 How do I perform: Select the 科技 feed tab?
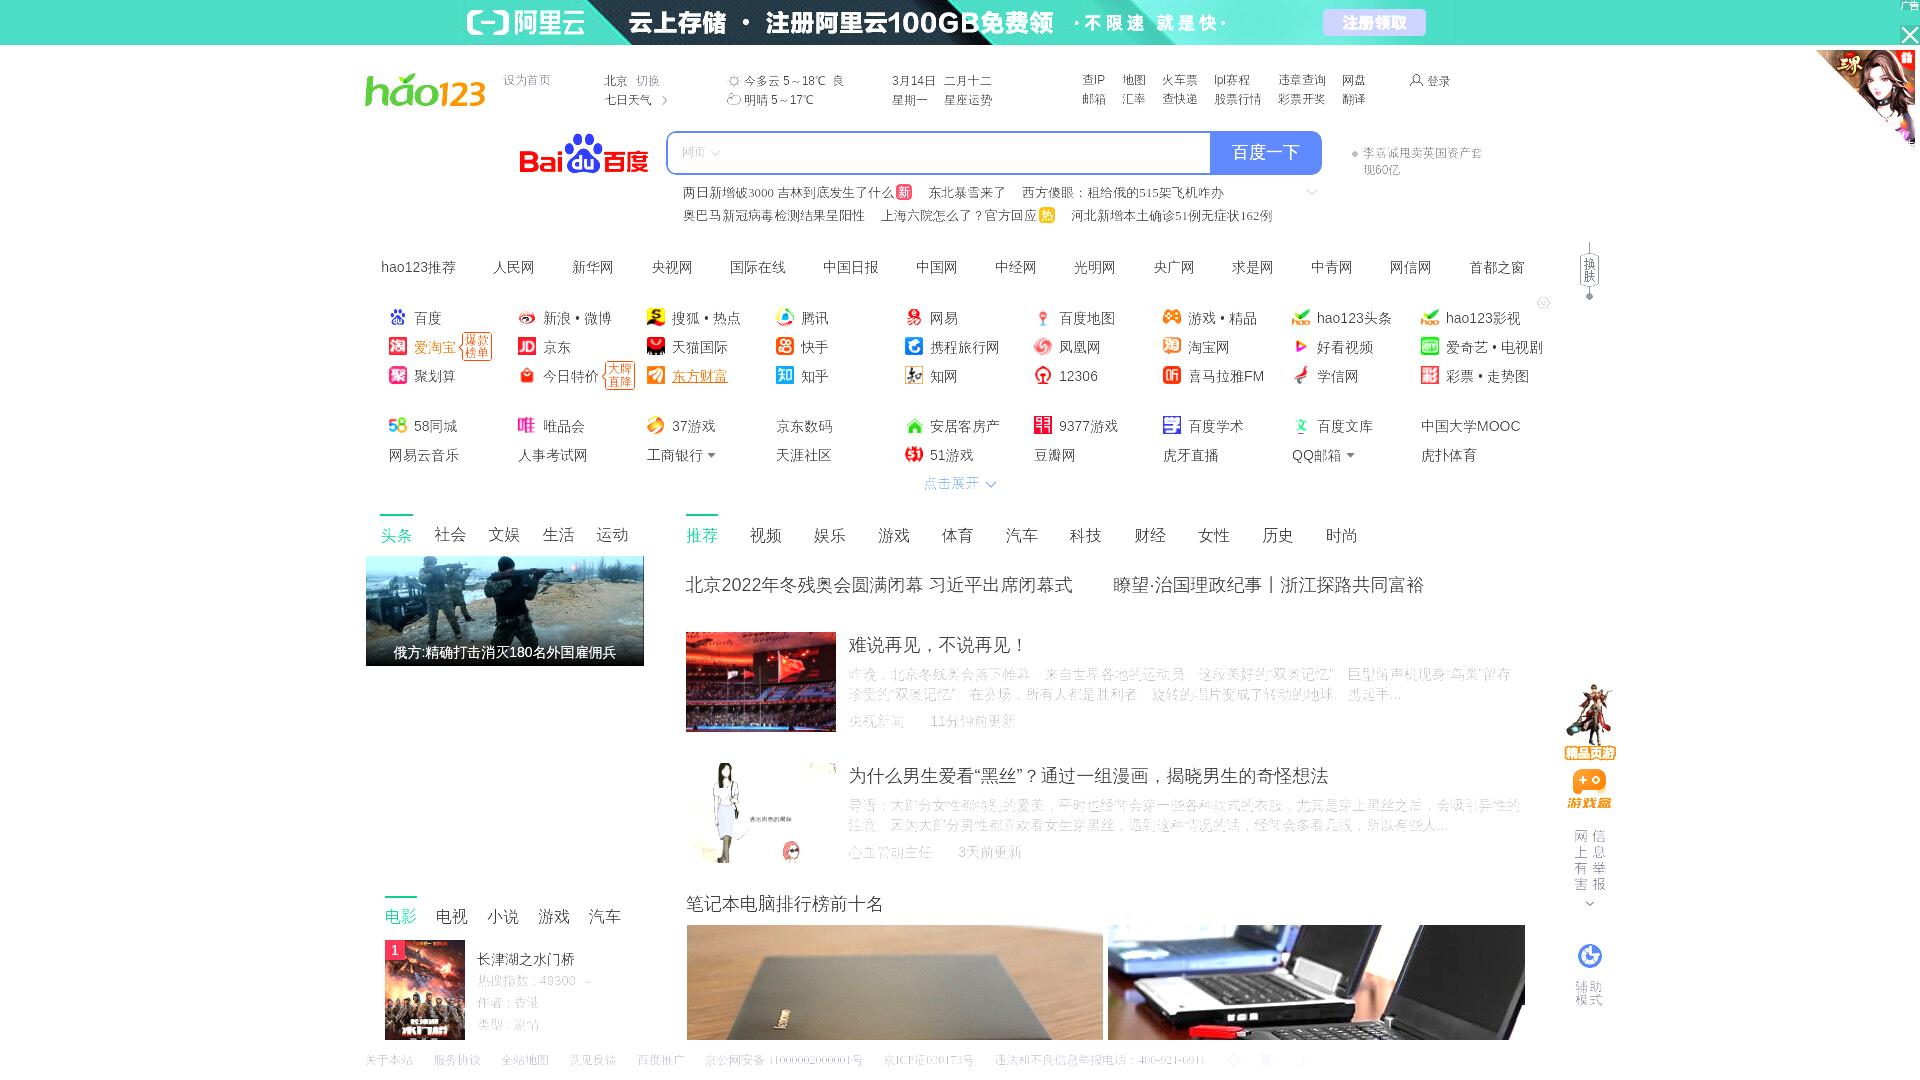[x=1085, y=536]
